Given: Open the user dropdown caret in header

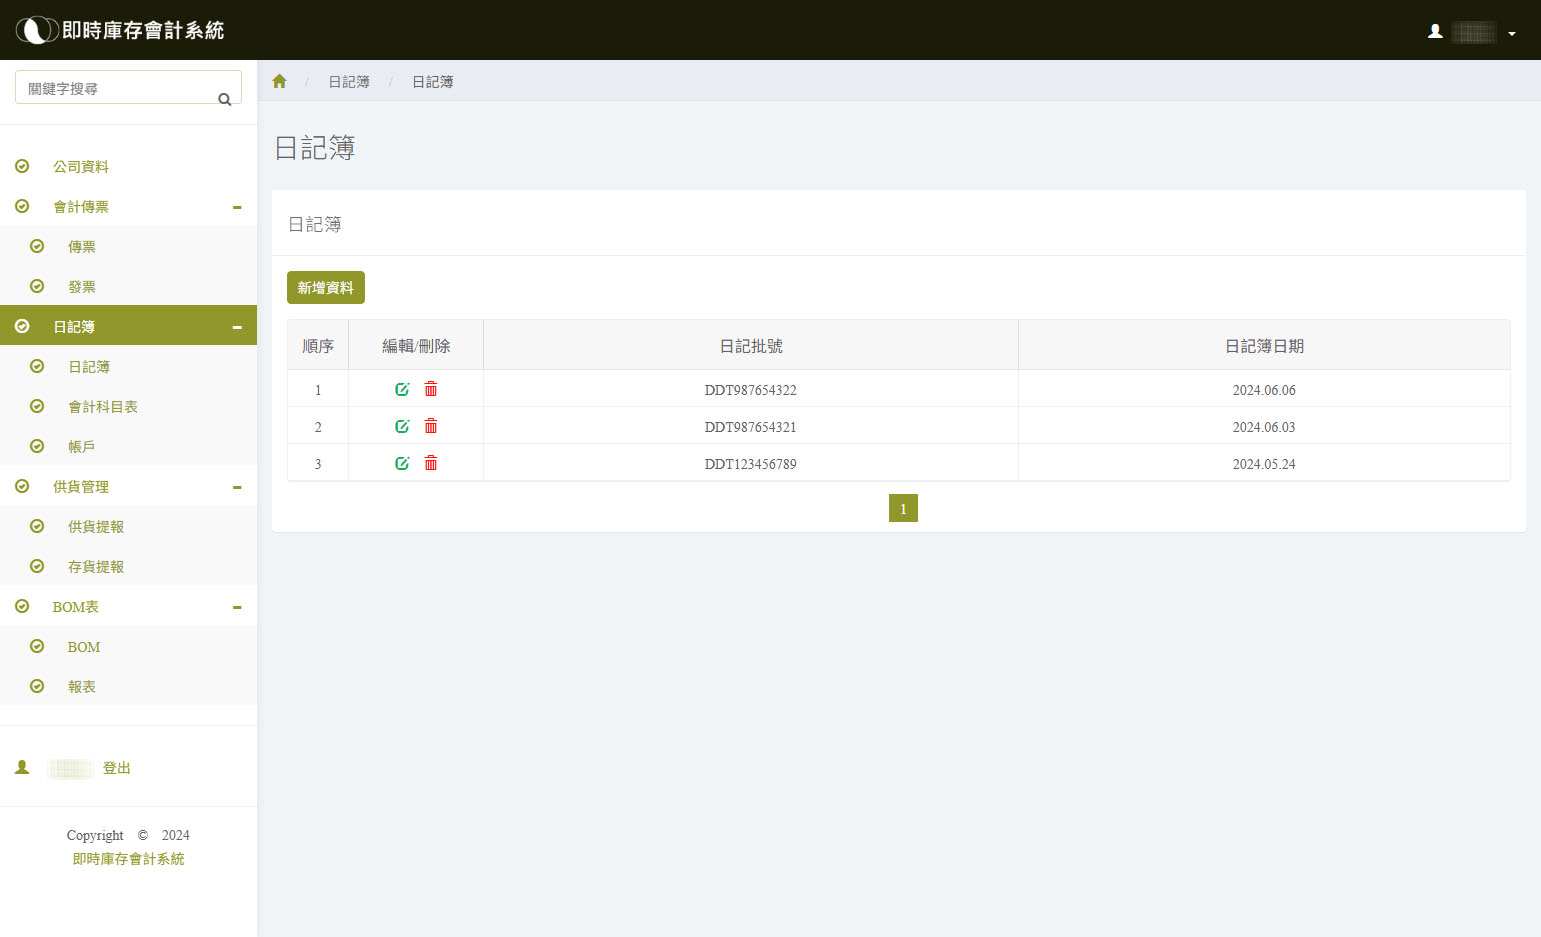Looking at the screenshot, I should pos(1512,33).
